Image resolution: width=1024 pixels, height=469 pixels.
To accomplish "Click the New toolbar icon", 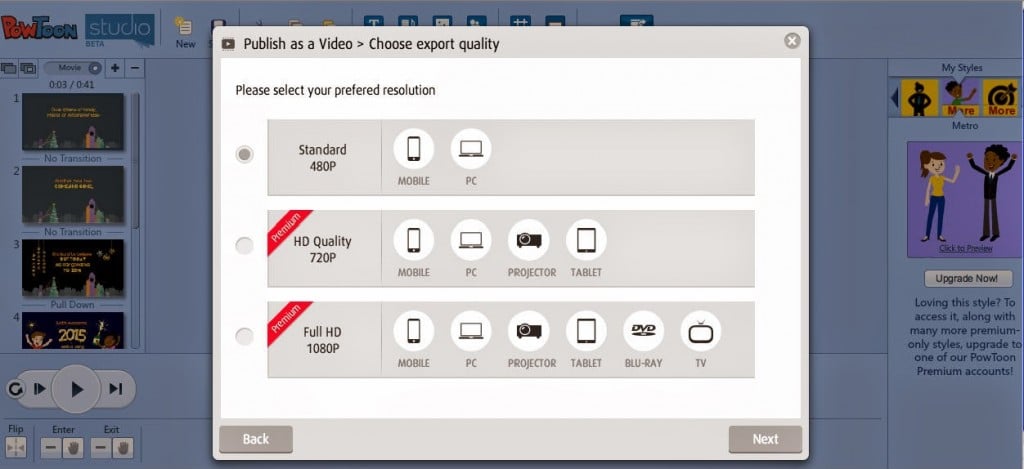I will pyautogui.click(x=185, y=30).
